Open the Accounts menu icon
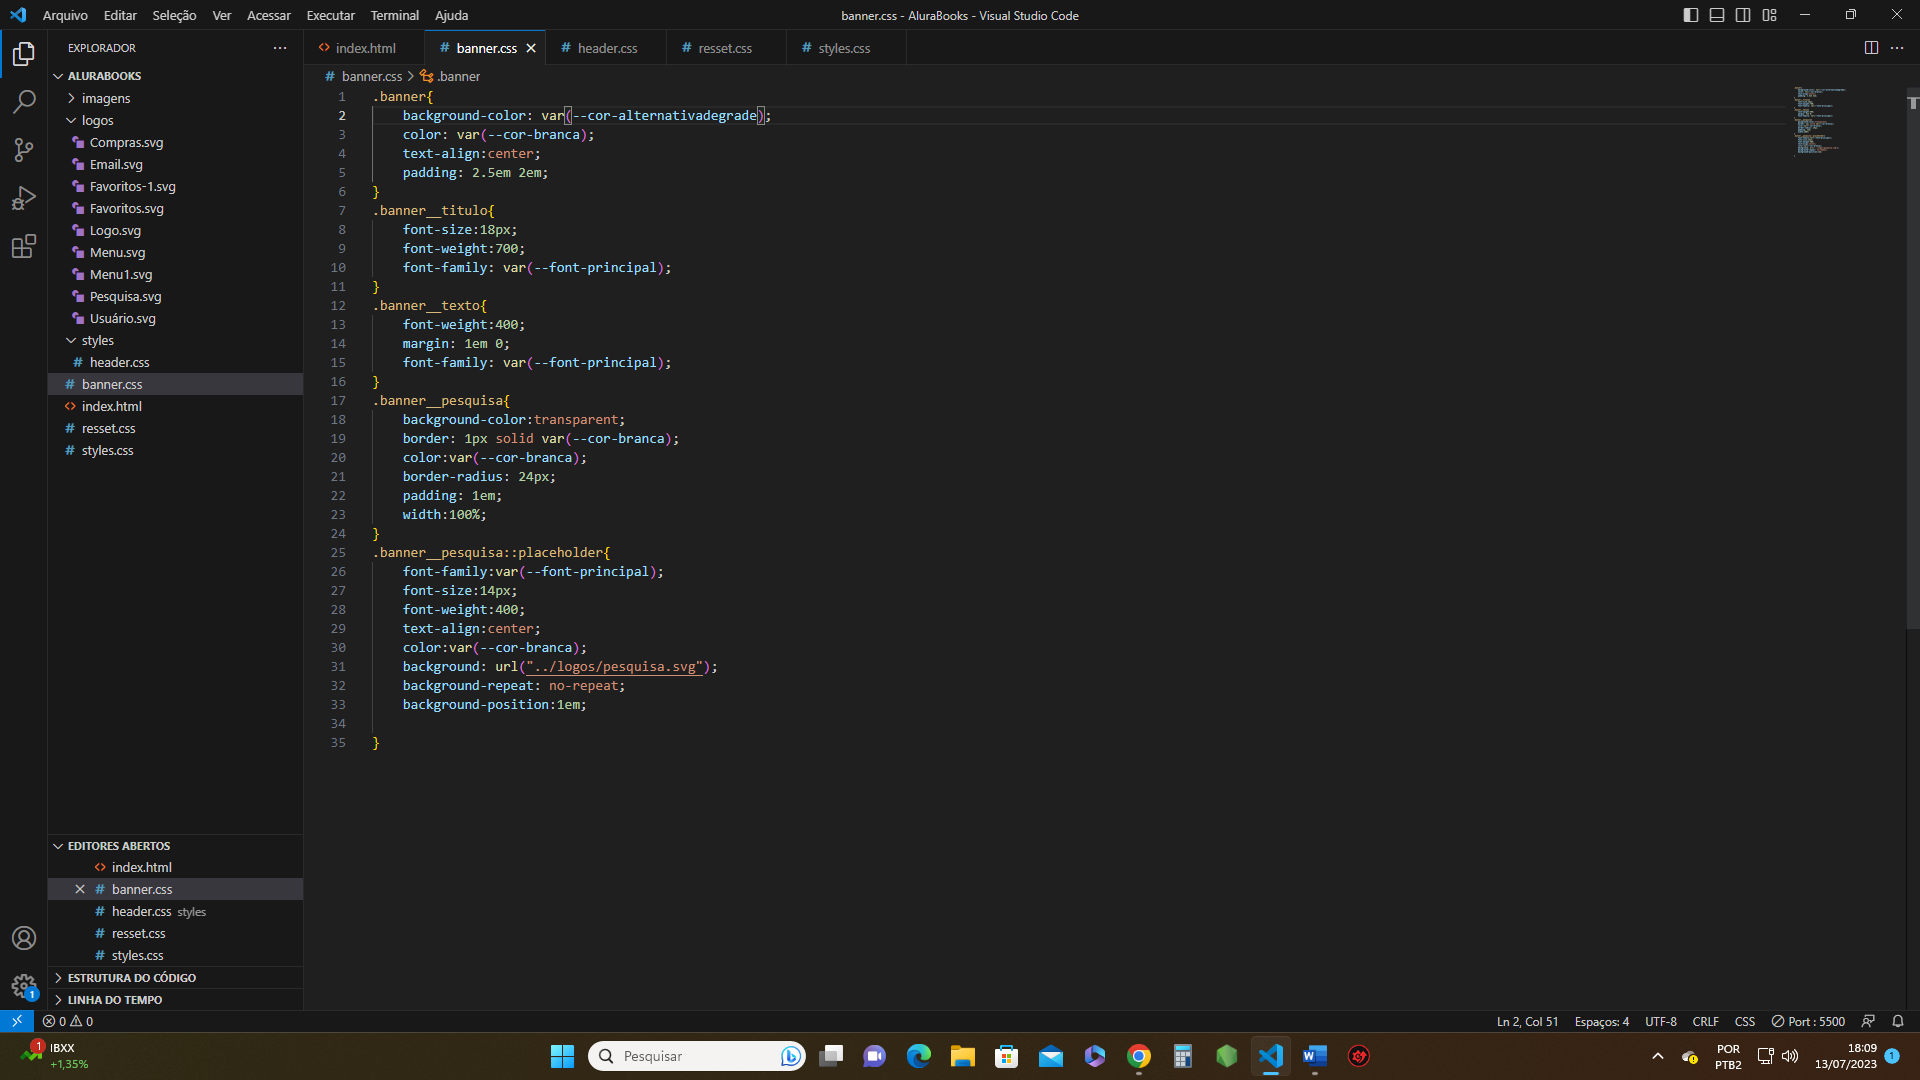 click(24, 938)
